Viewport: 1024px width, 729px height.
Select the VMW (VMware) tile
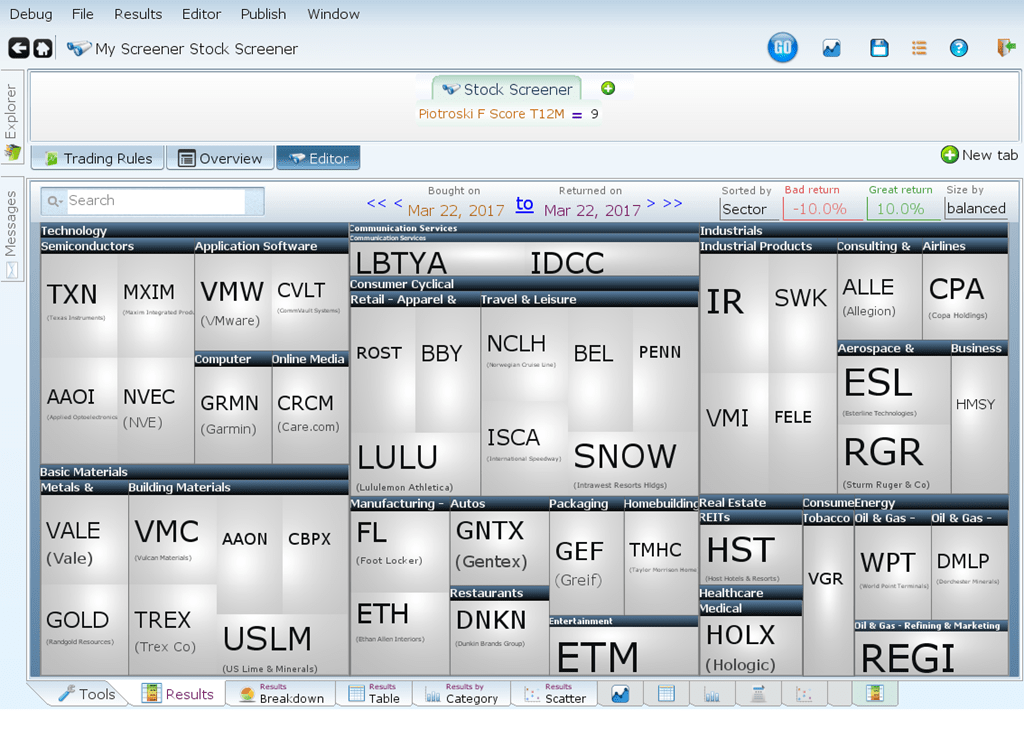(x=232, y=302)
